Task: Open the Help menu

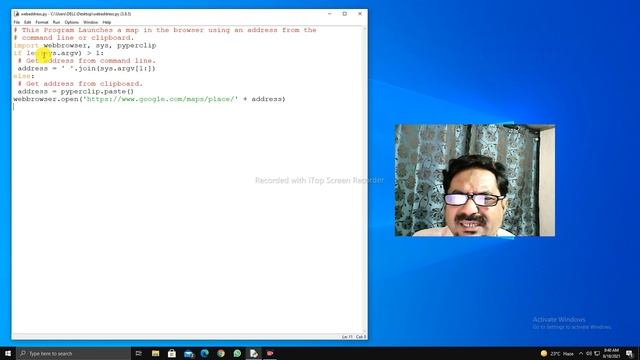Action: [x=107, y=22]
